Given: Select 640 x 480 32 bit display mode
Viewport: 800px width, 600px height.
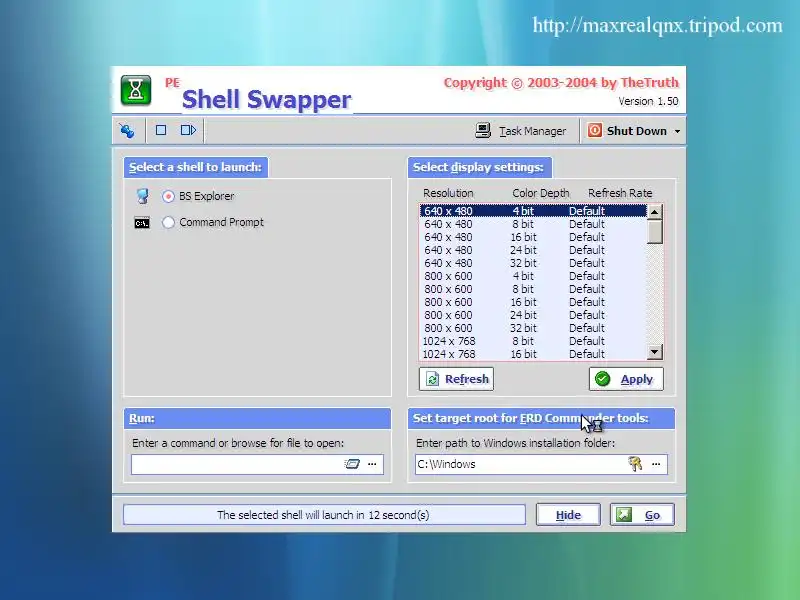Looking at the screenshot, I should pyautogui.click(x=533, y=263).
